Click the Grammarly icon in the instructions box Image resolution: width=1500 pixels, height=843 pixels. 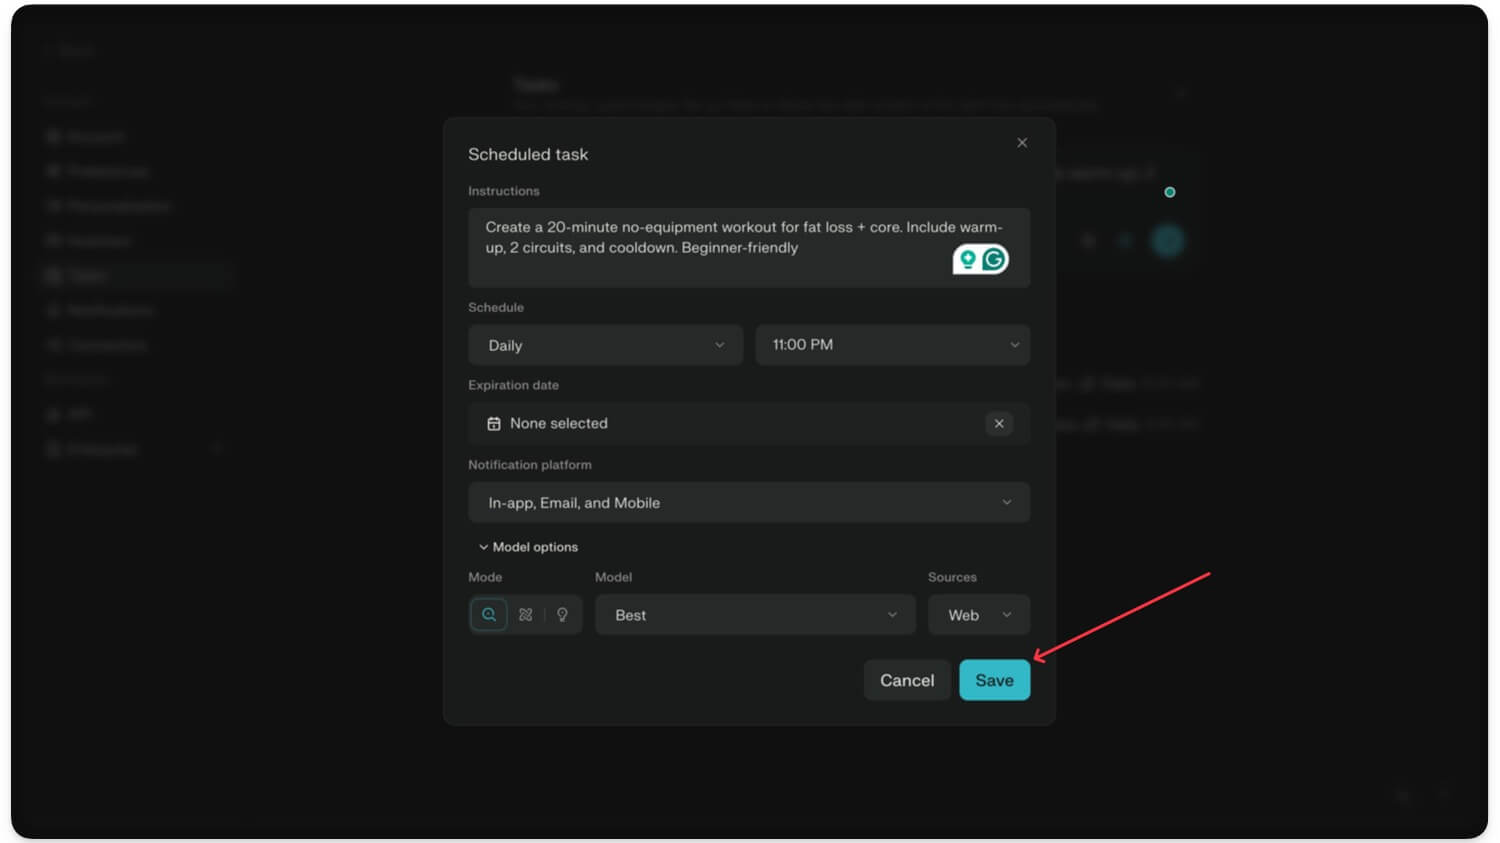click(993, 258)
